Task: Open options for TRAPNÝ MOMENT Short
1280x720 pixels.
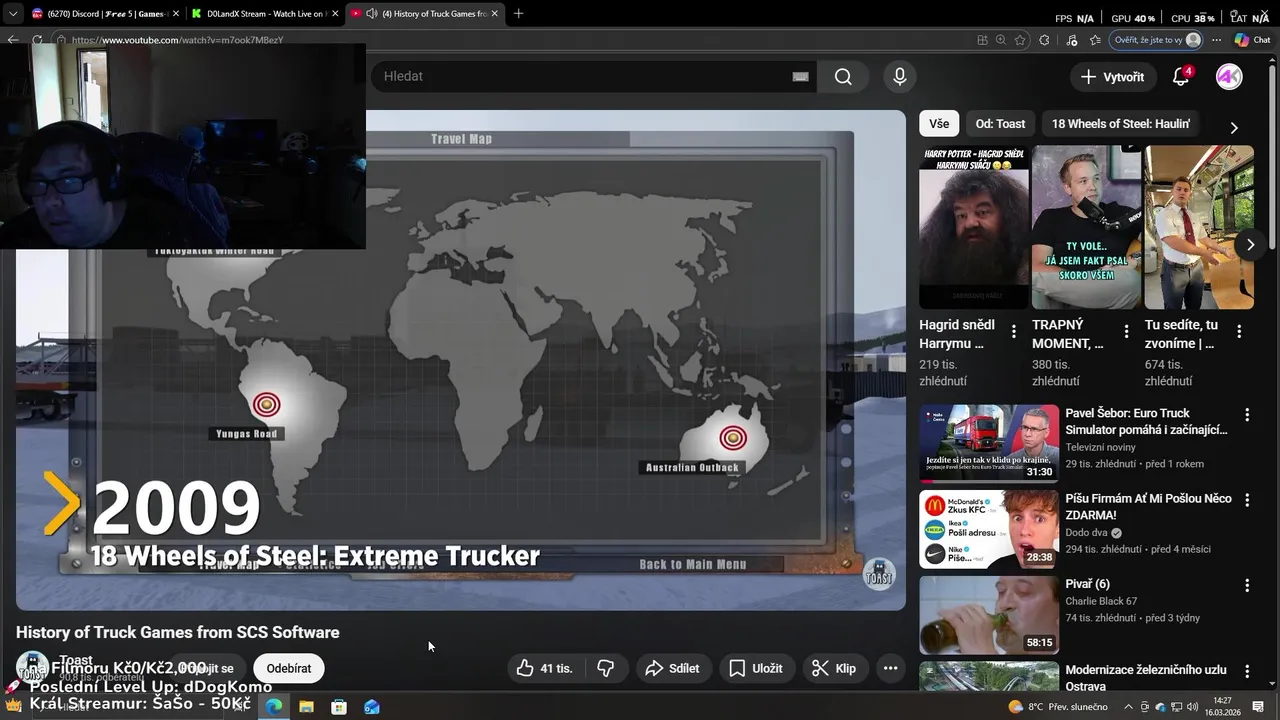Action: (x=1126, y=331)
